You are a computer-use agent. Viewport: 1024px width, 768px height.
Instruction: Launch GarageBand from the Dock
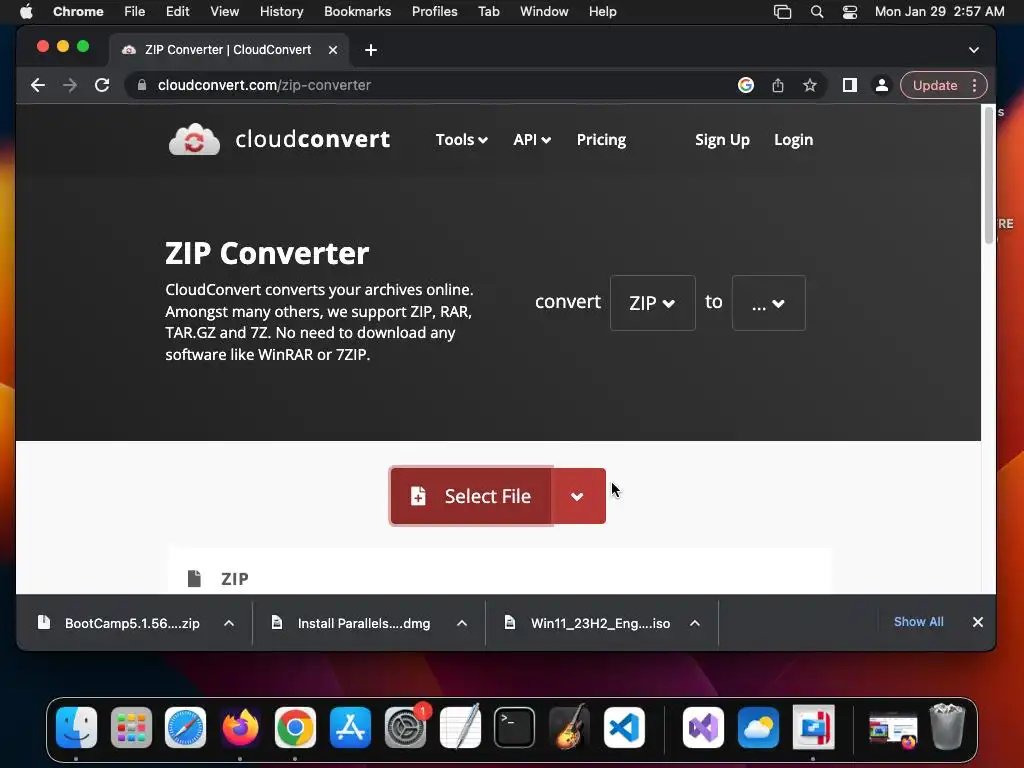click(569, 727)
